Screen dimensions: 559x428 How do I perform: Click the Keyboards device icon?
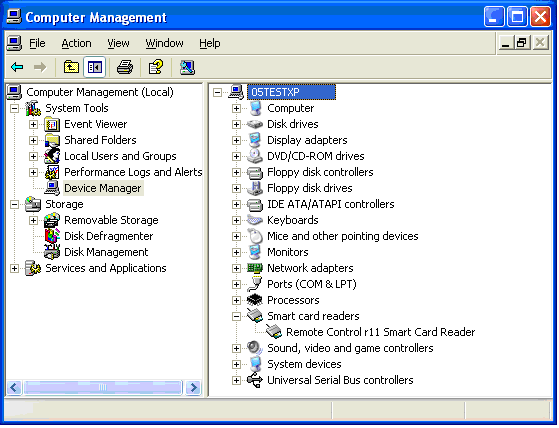tap(255, 220)
